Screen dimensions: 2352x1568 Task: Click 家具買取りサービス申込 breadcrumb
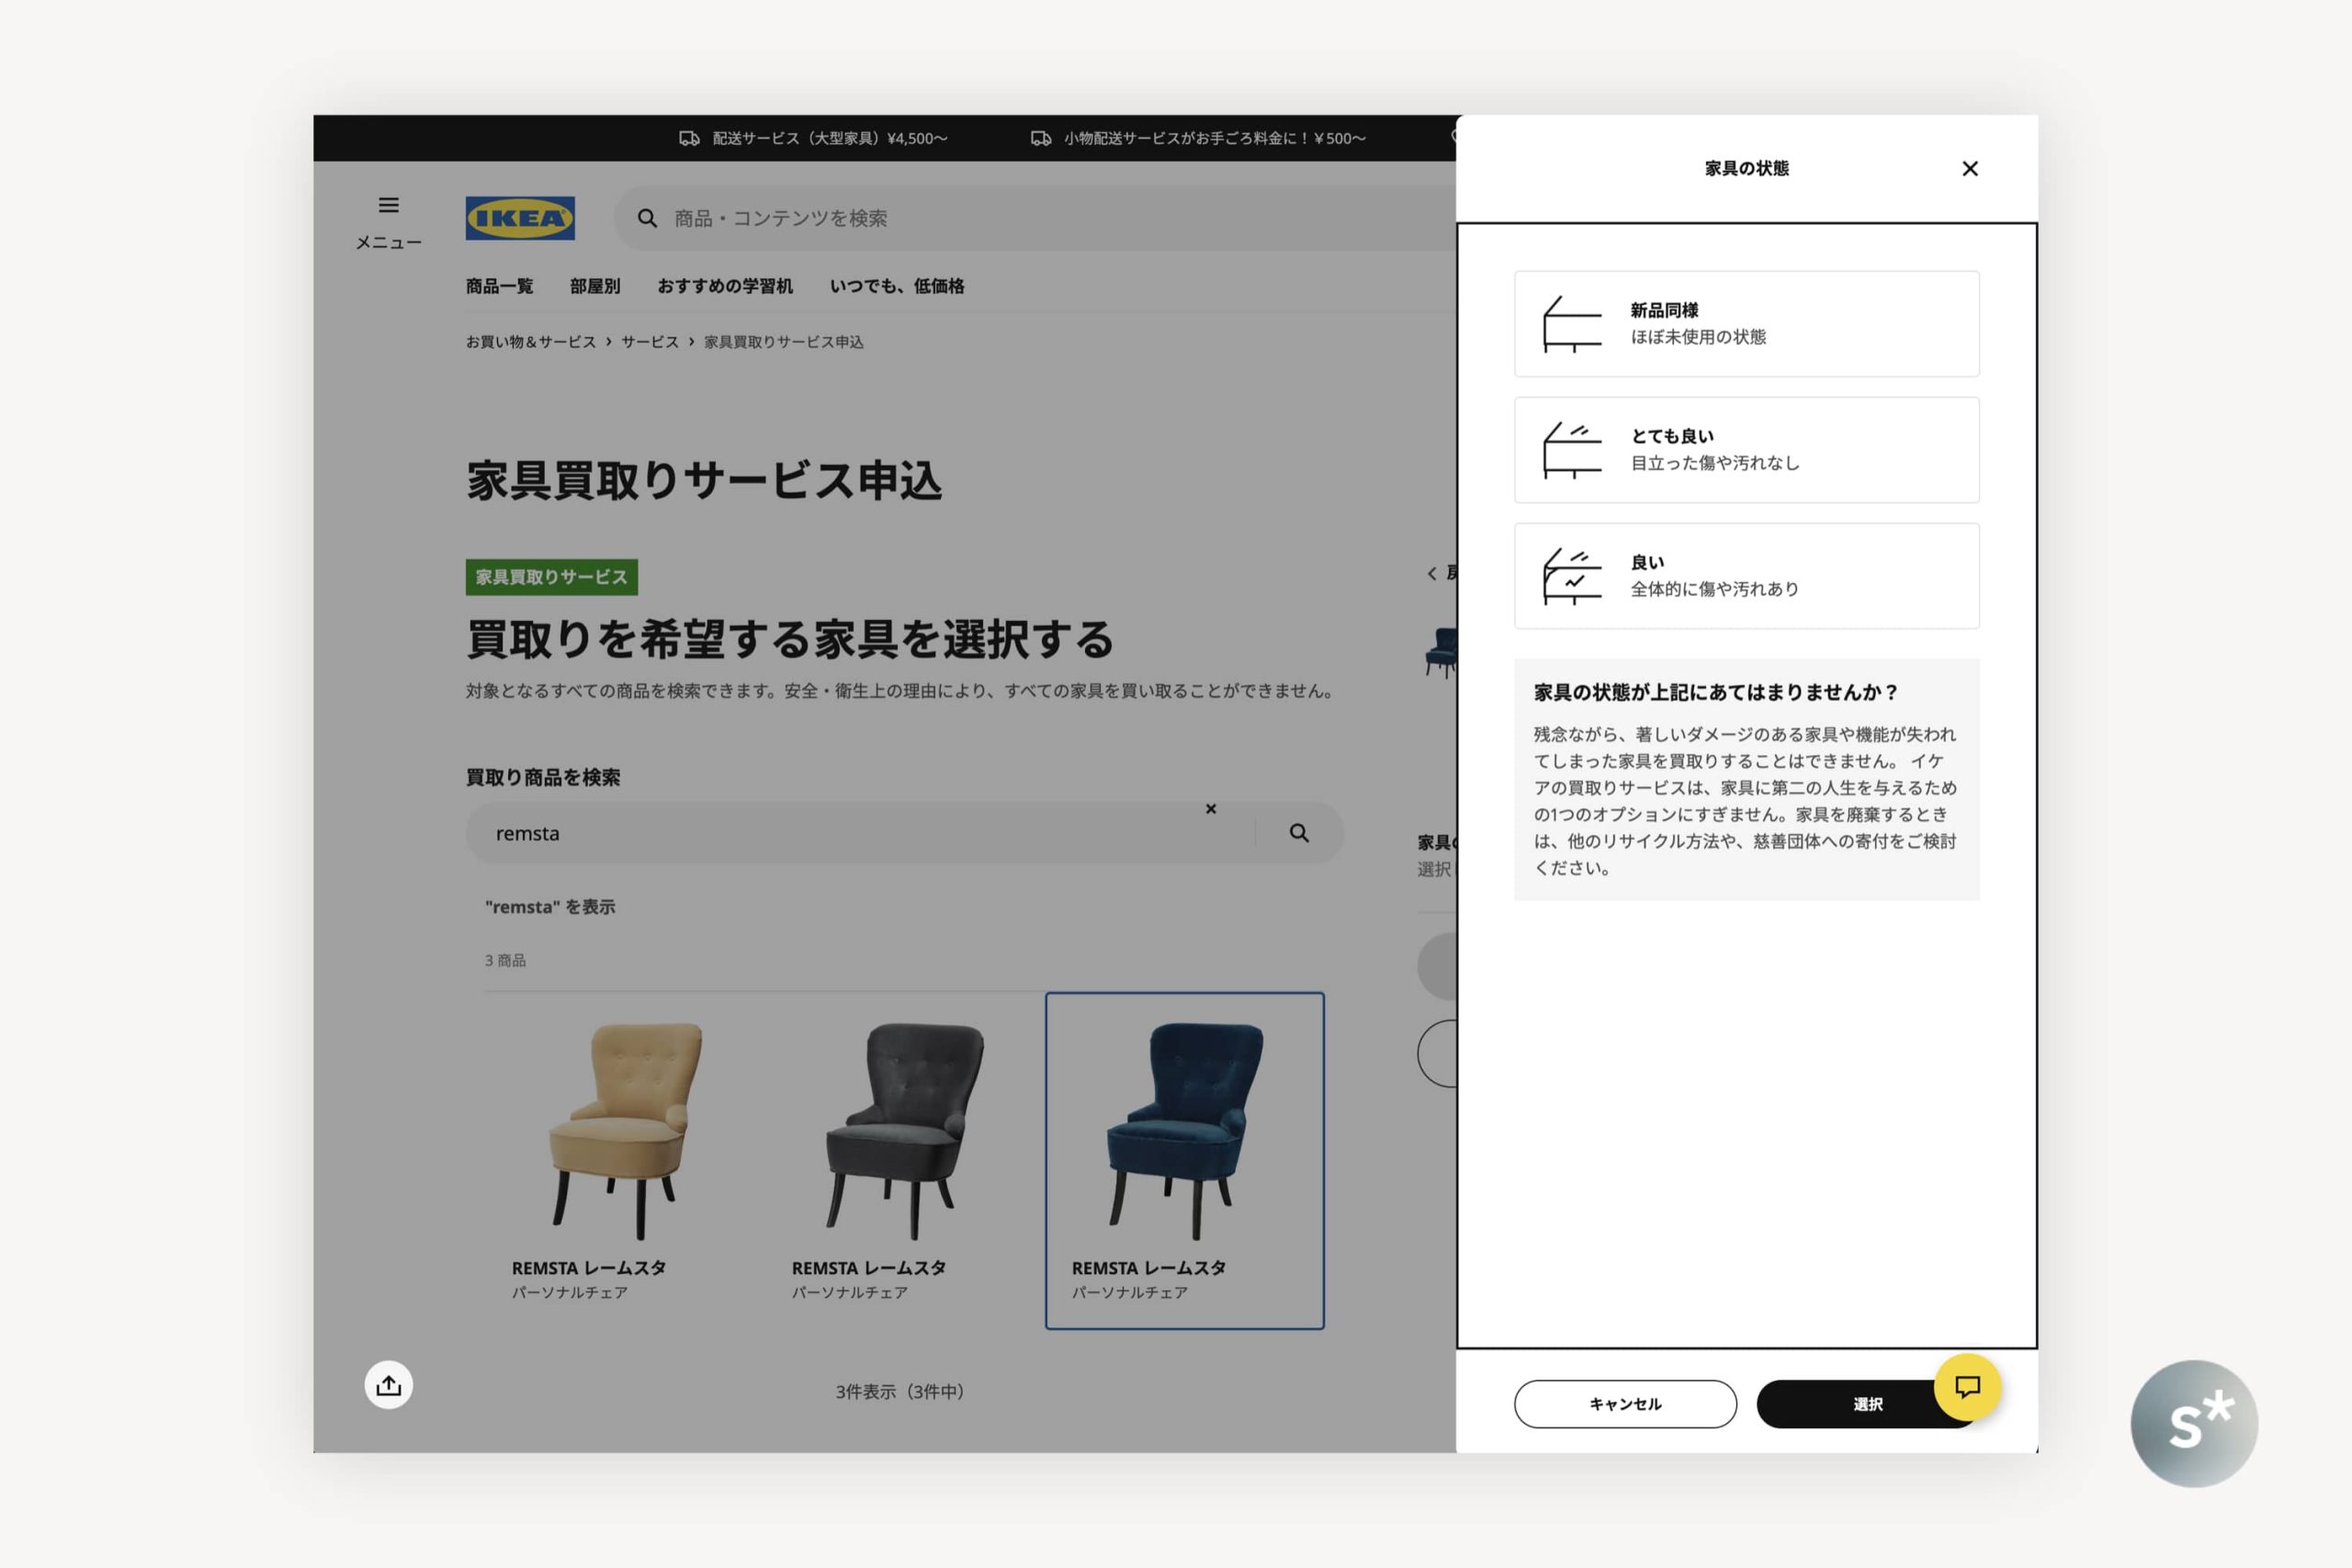click(784, 342)
